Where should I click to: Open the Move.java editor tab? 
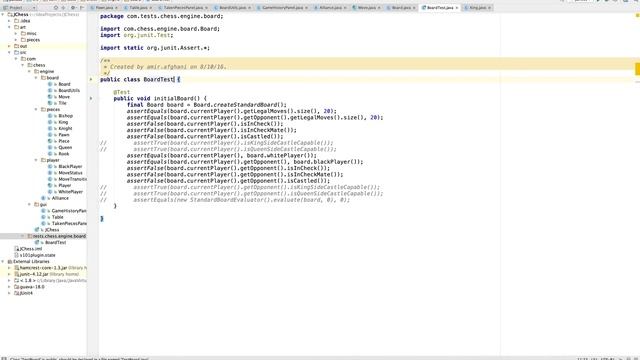[366, 8]
